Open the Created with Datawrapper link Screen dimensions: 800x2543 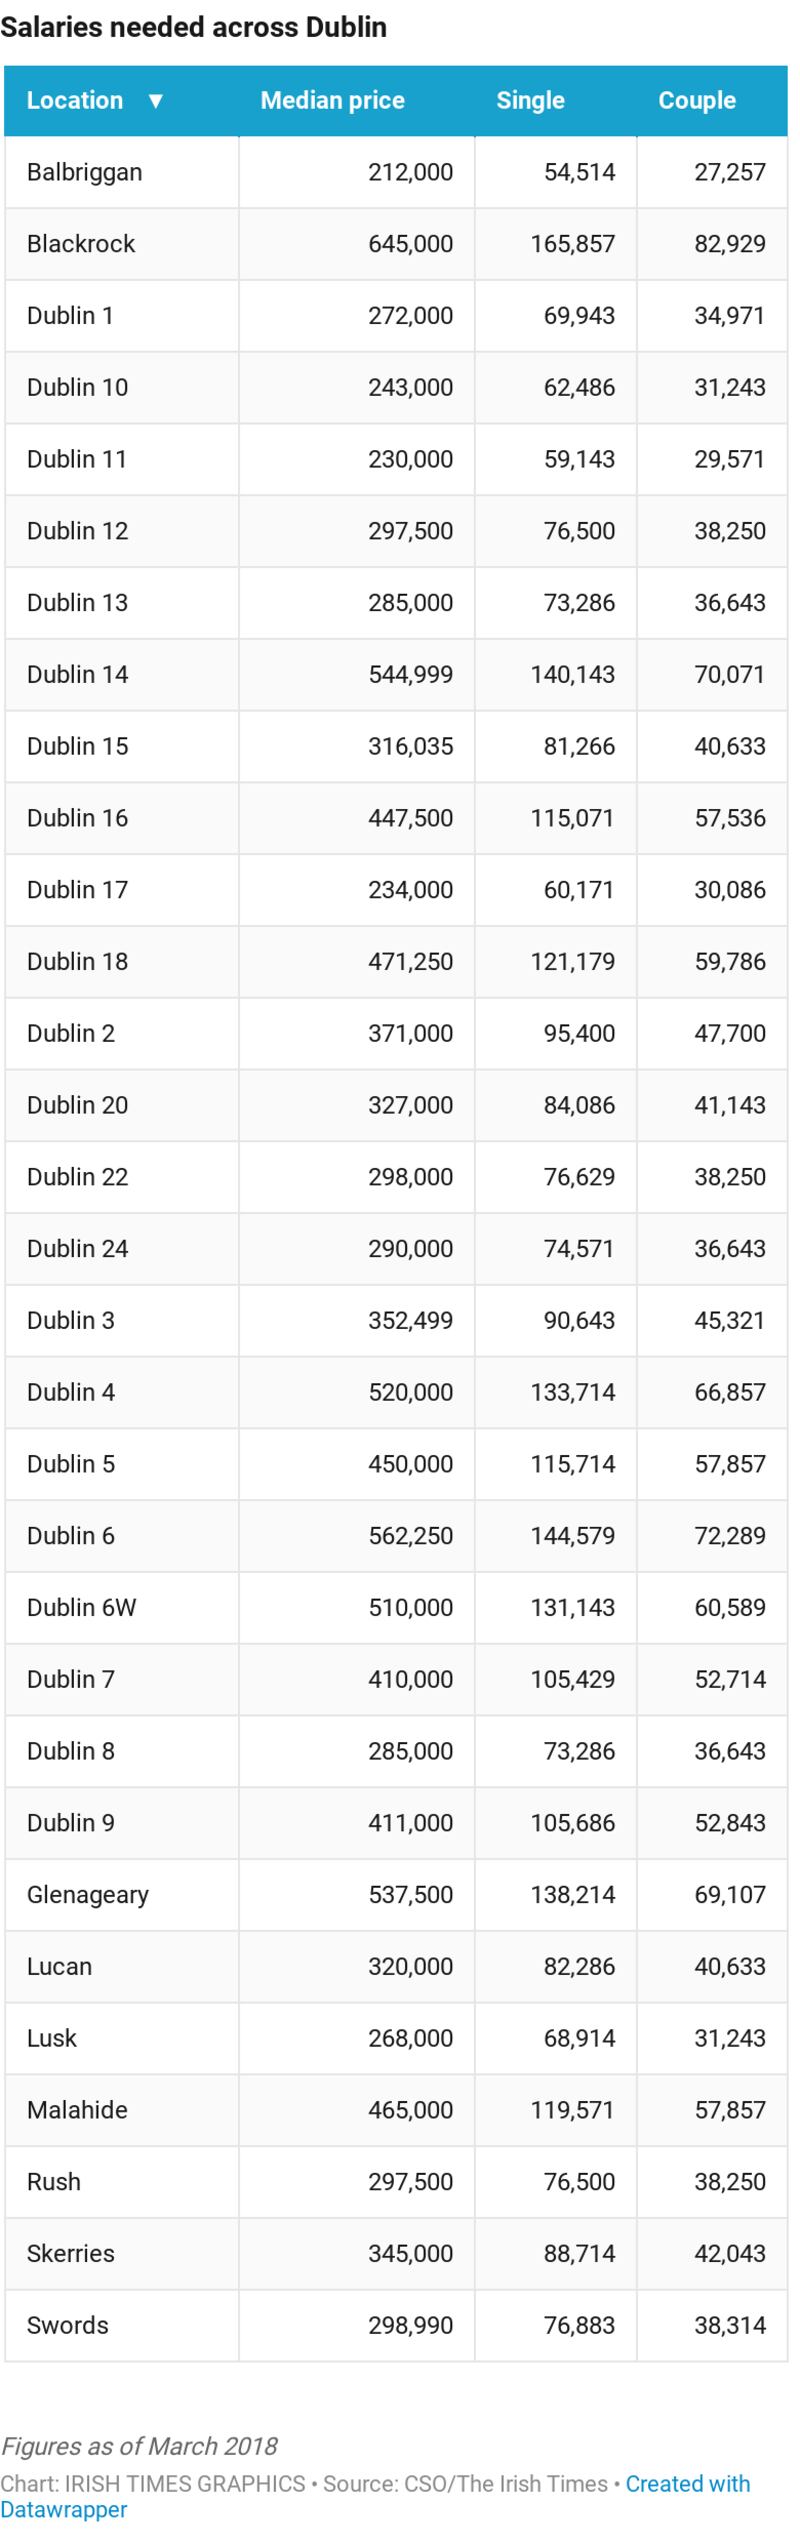pyautogui.click(x=687, y=2484)
